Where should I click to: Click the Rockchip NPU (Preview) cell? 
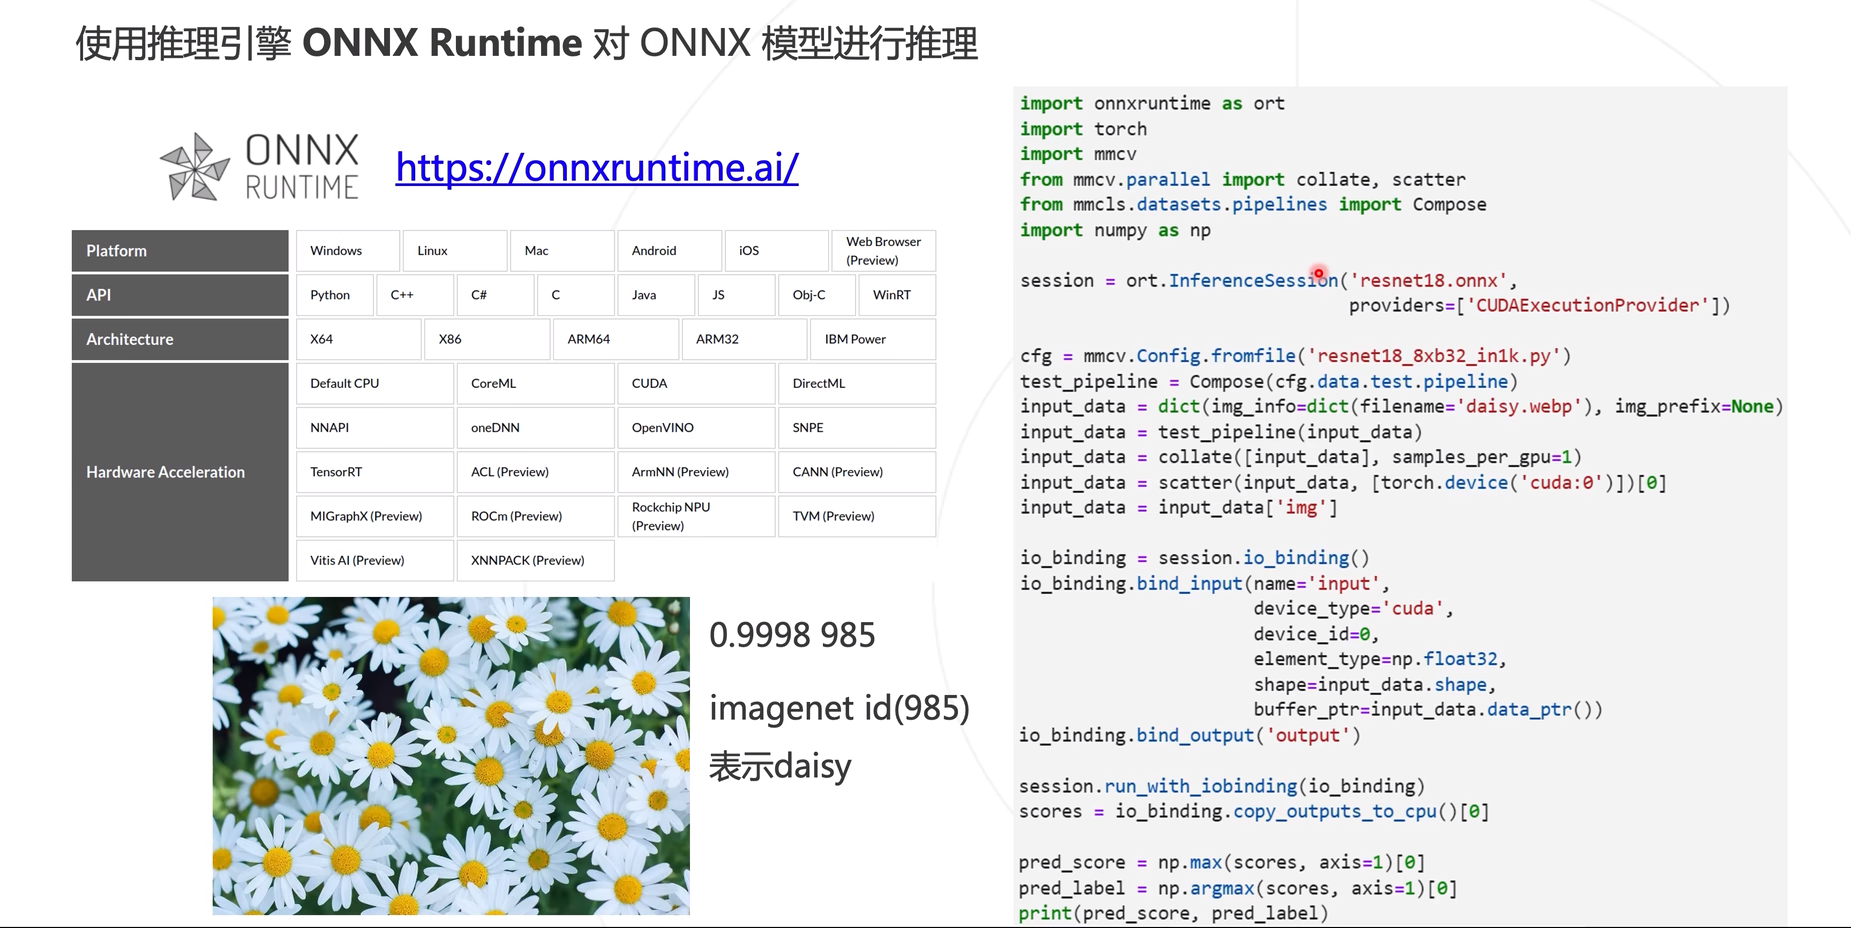point(696,516)
